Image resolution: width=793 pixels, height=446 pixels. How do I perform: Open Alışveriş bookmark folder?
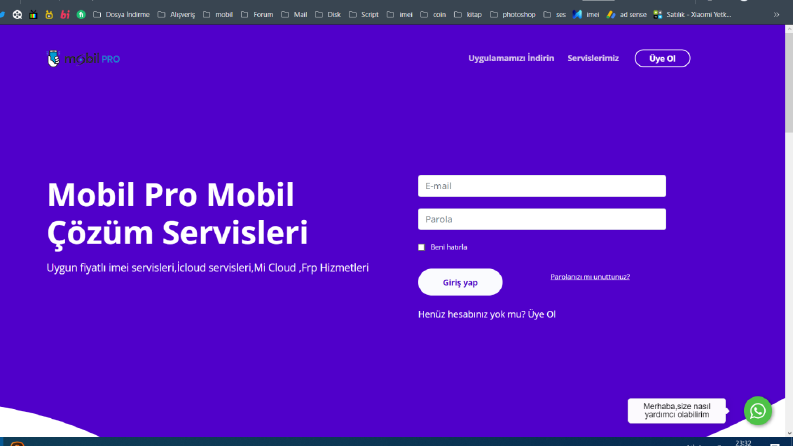pos(176,15)
